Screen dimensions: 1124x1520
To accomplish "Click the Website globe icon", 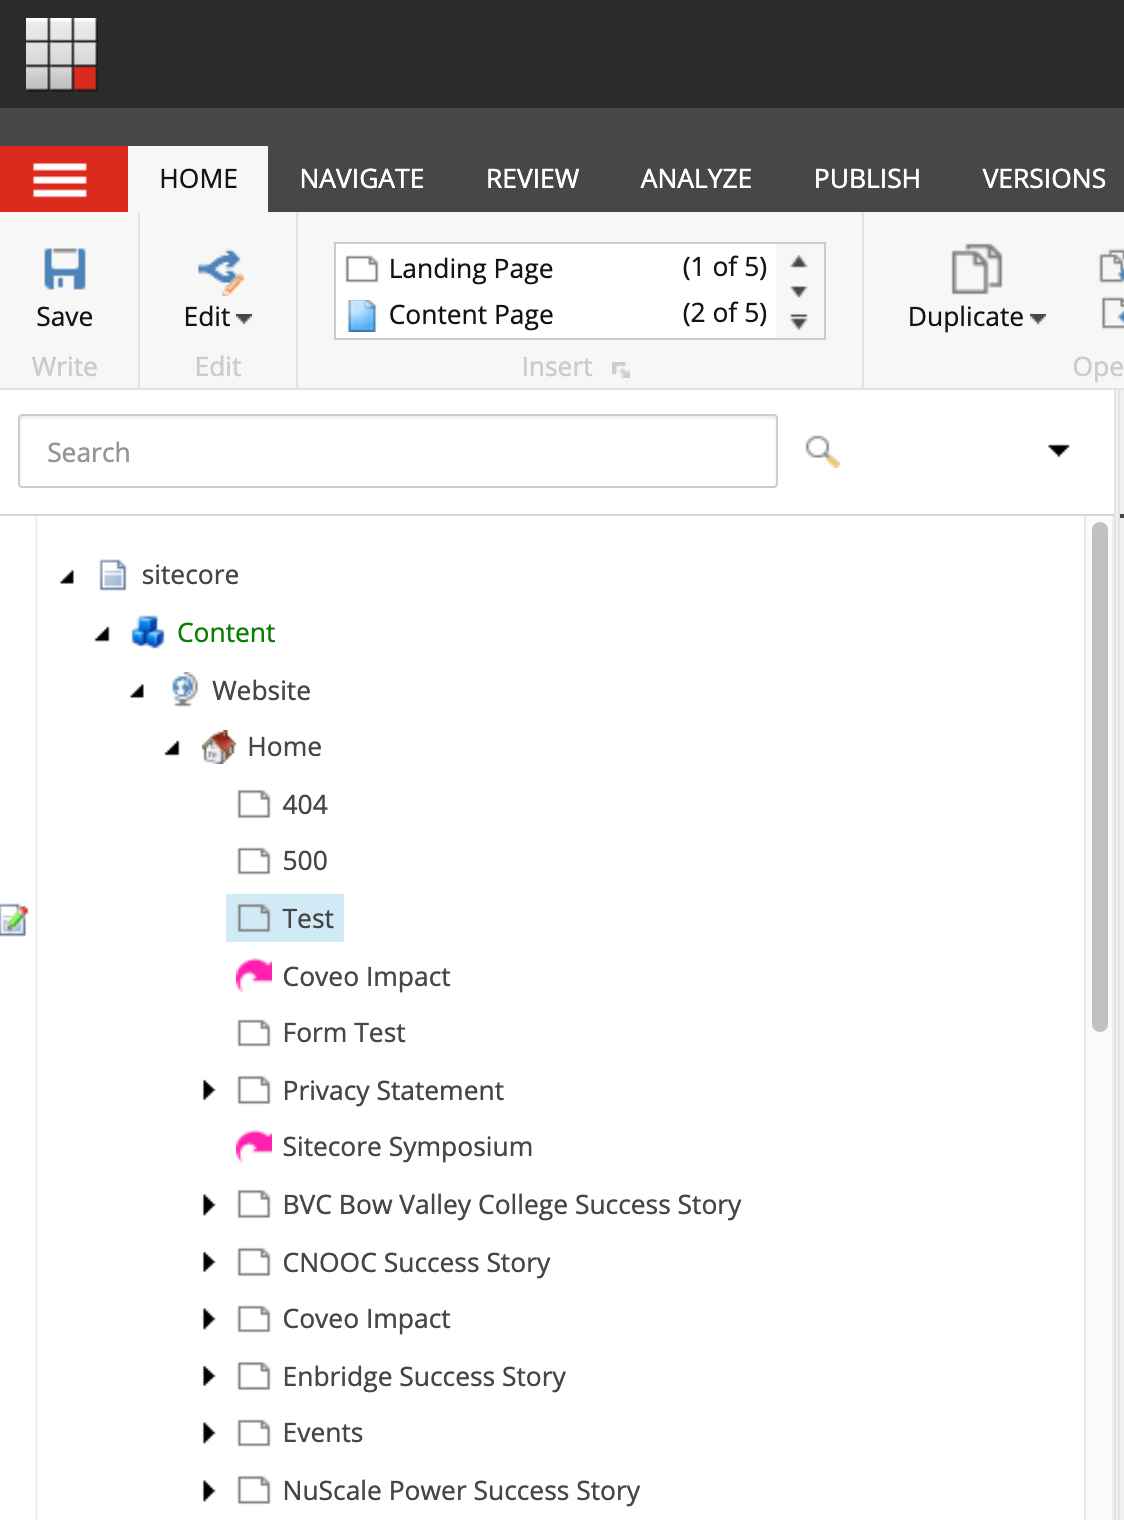I will (183, 690).
